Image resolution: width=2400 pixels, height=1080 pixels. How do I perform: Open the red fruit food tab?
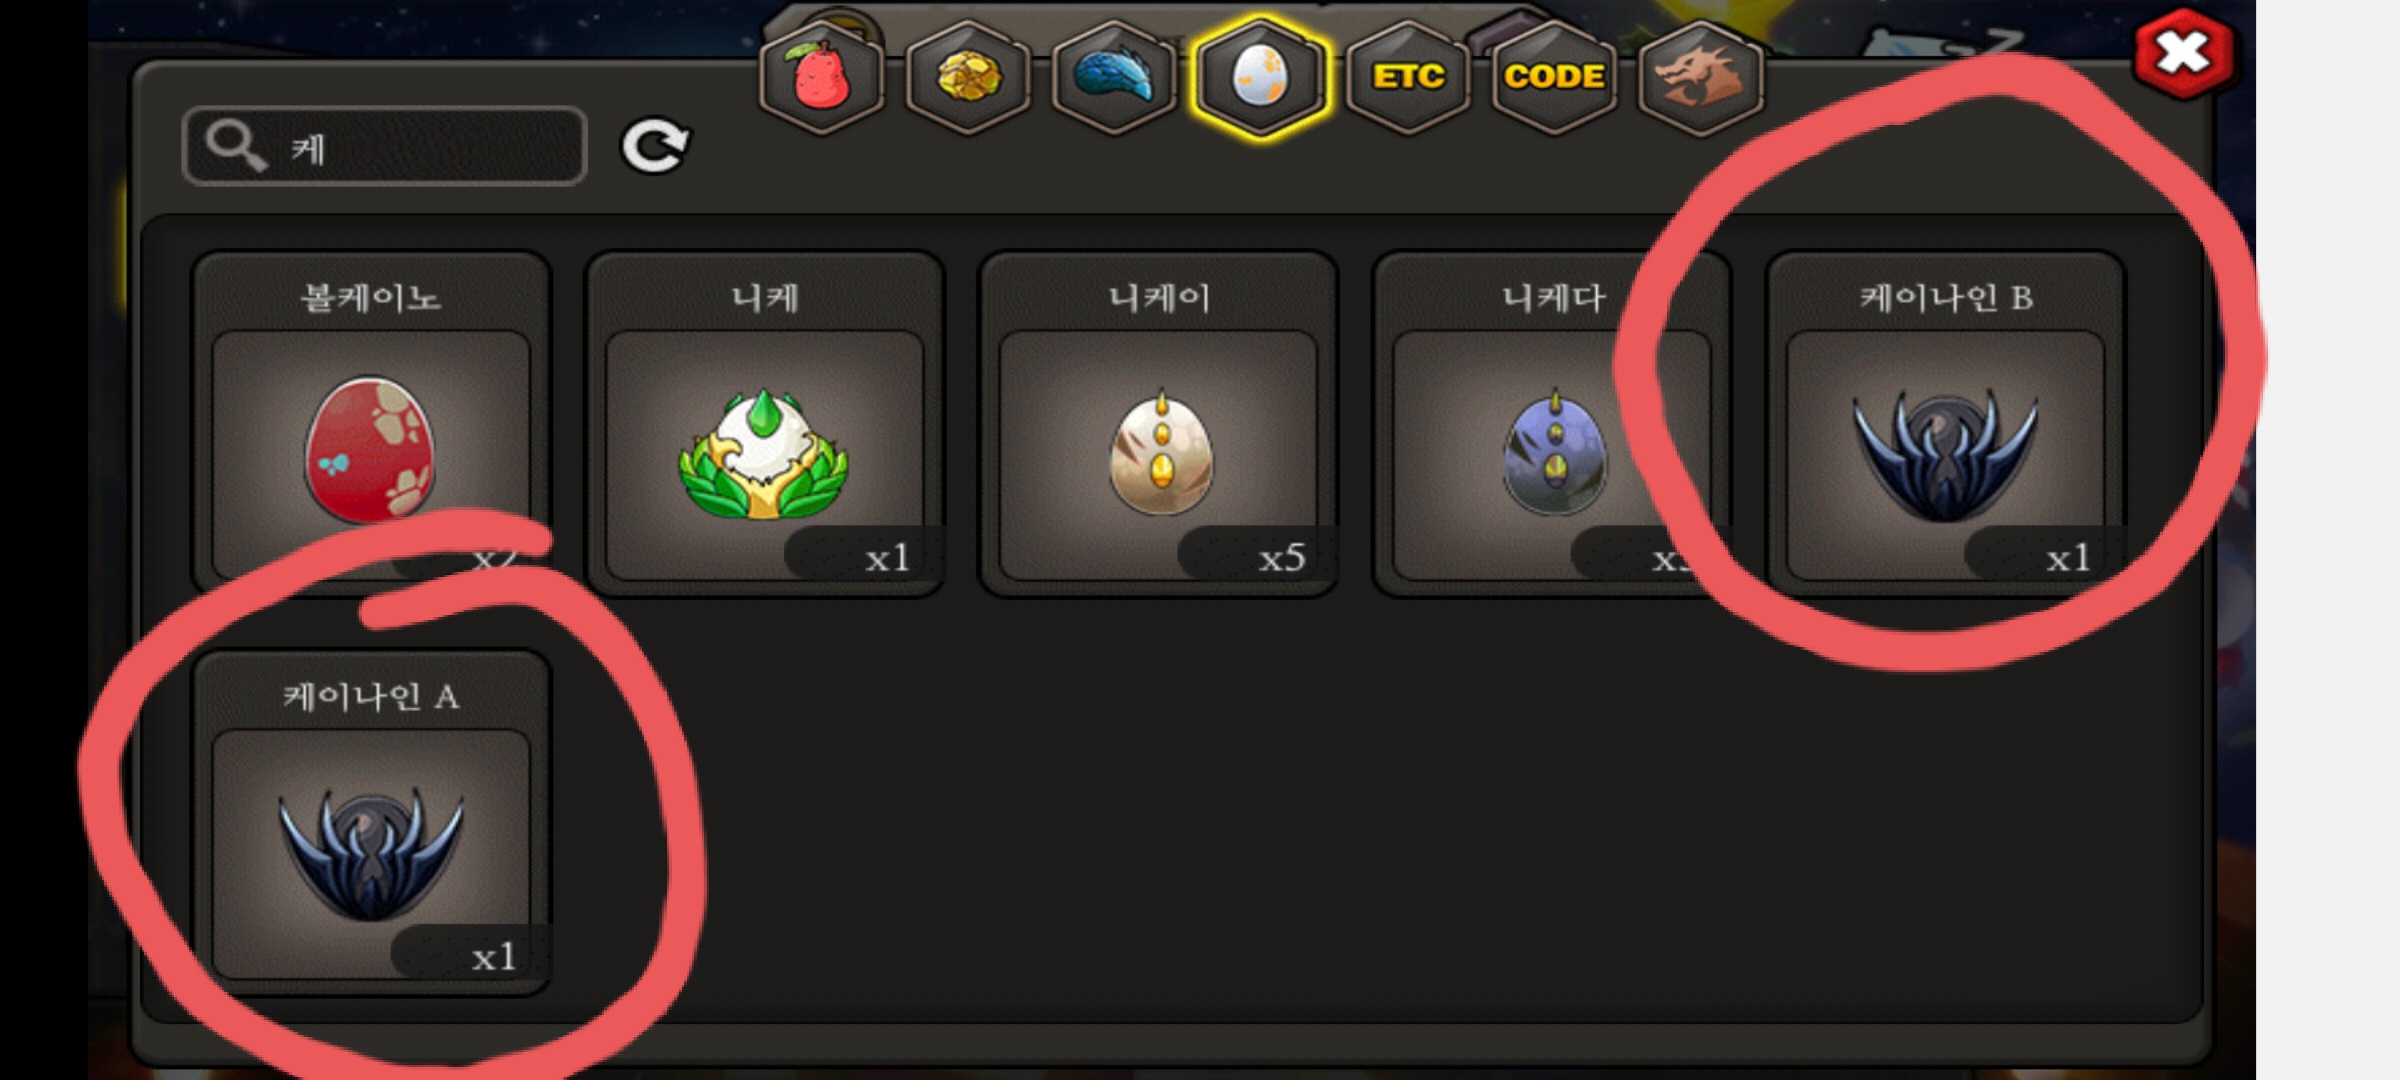click(821, 76)
